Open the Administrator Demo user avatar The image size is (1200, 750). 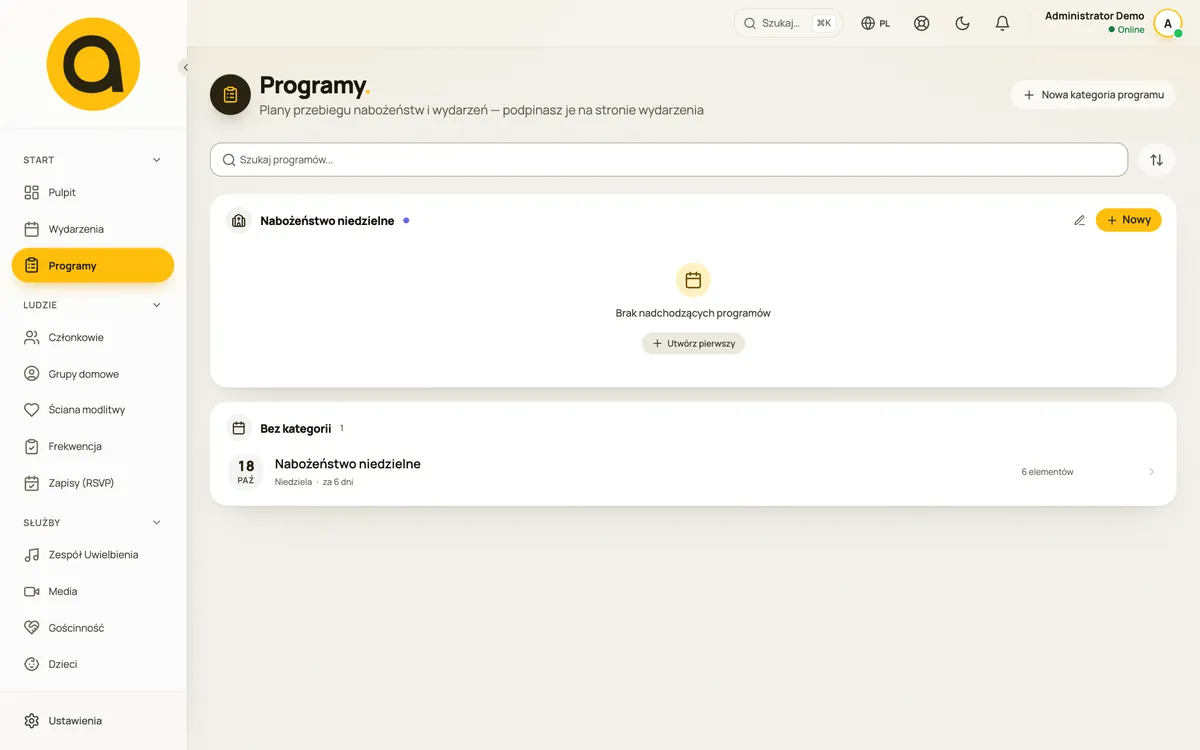pyautogui.click(x=1168, y=24)
